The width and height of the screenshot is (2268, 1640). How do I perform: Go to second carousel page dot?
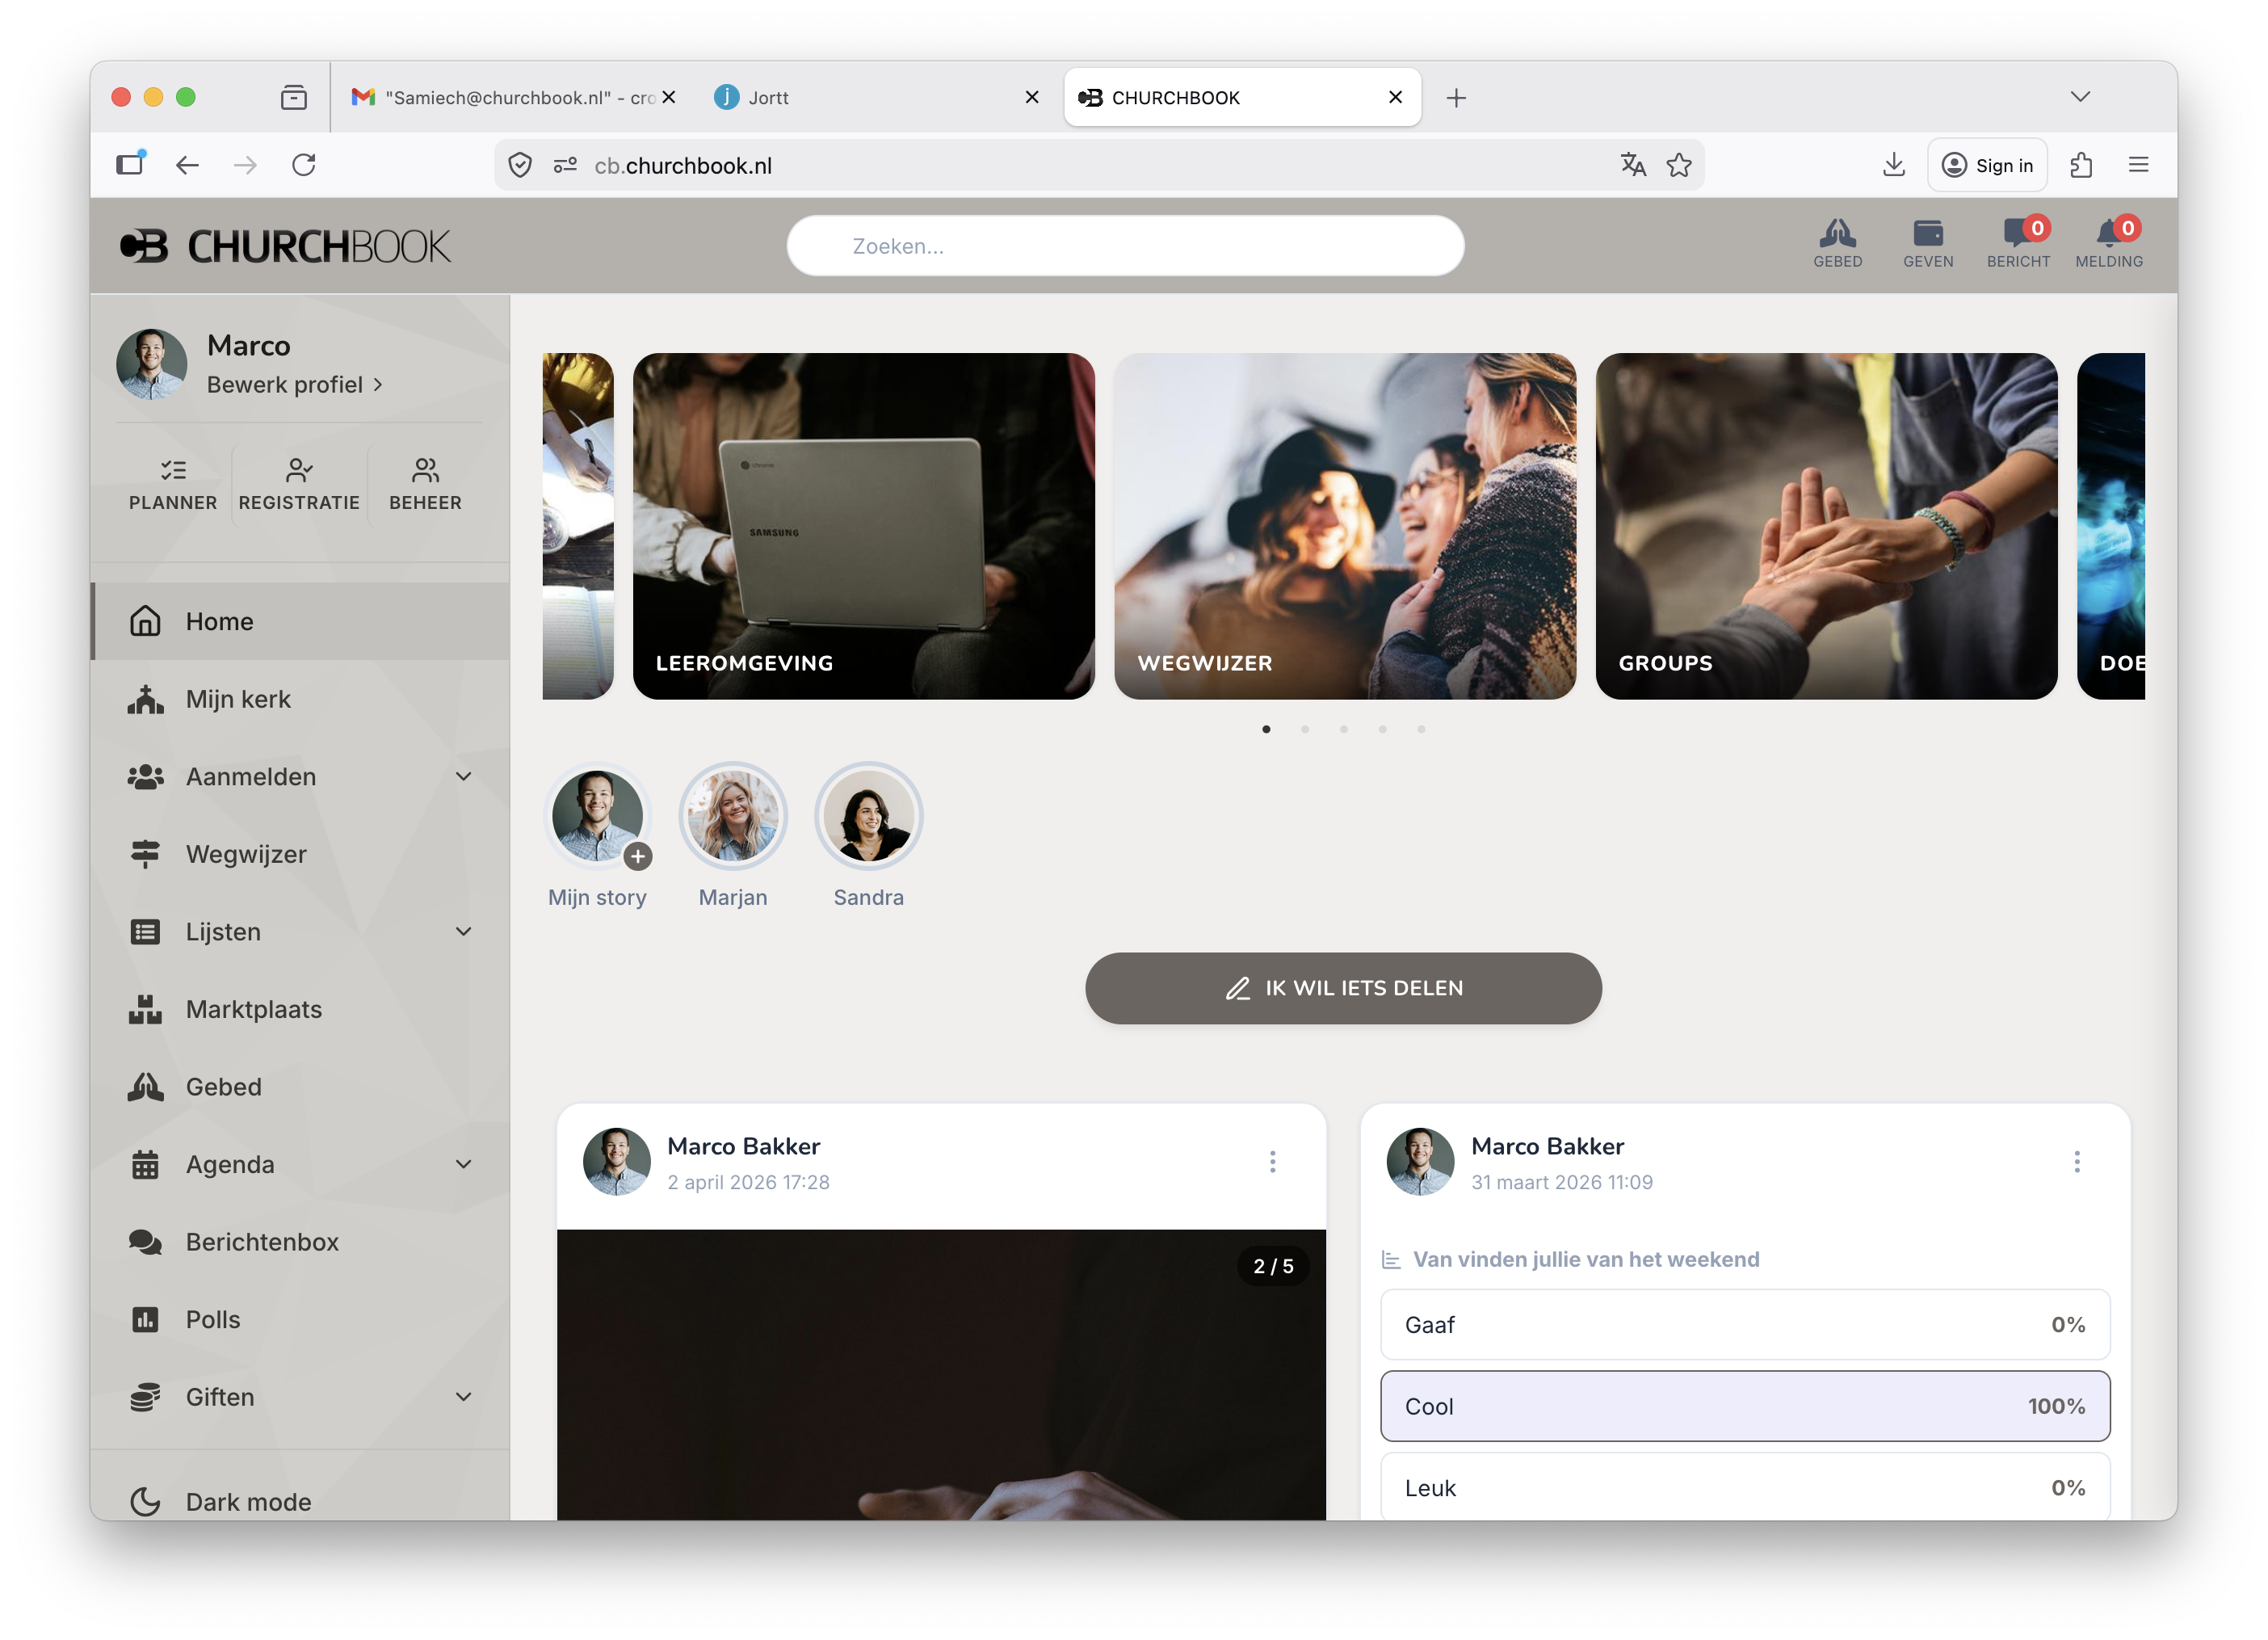coord(1304,729)
